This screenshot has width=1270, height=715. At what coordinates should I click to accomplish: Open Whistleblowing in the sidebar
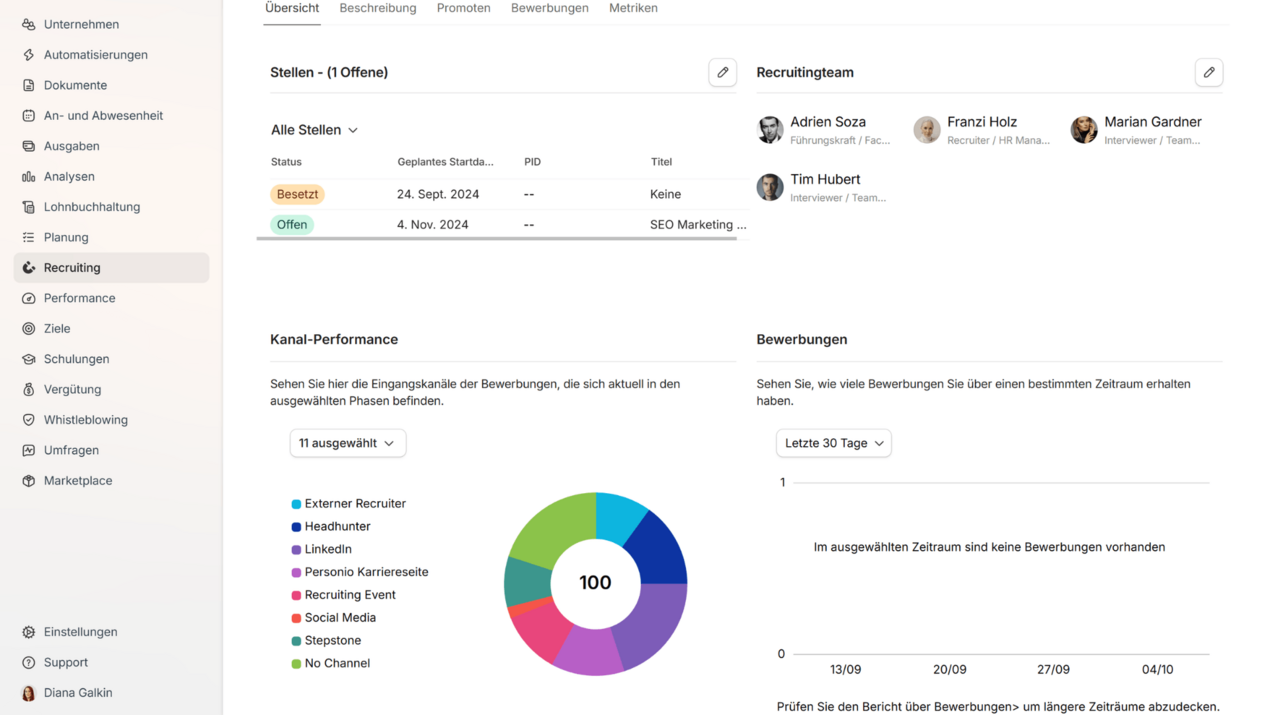tap(111, 420)
